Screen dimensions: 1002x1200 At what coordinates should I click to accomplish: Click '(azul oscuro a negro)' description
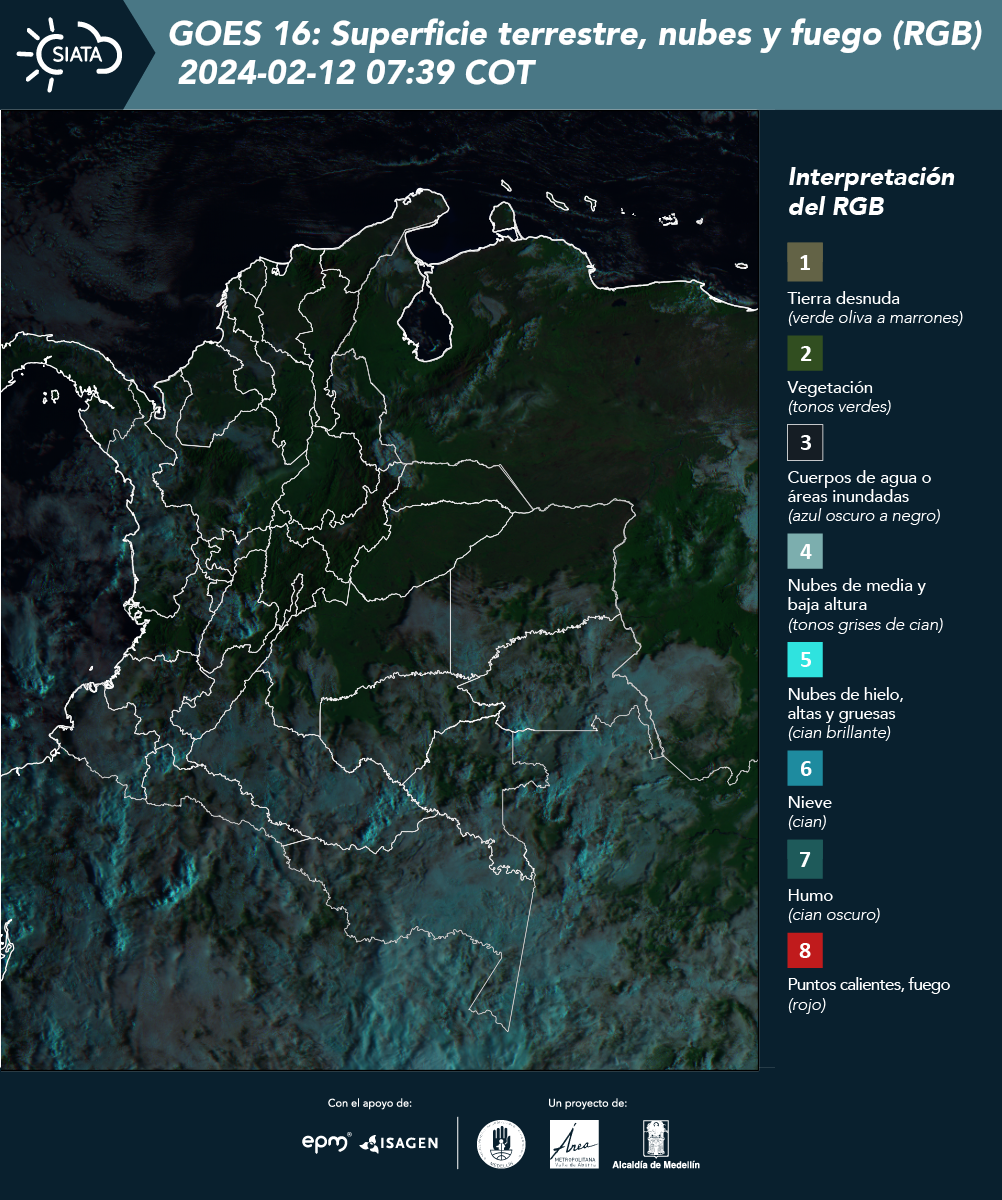pos(864,516)
